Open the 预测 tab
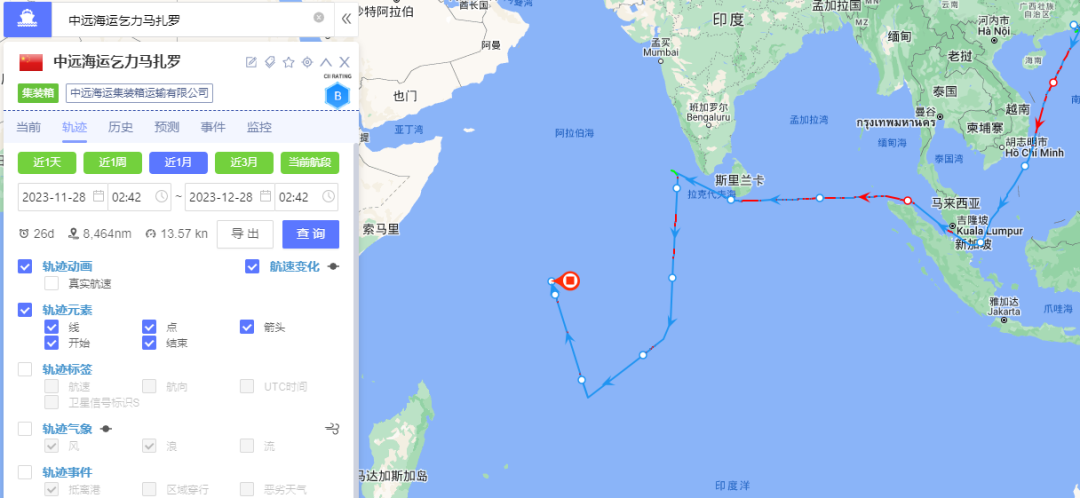 click(167, 127)
